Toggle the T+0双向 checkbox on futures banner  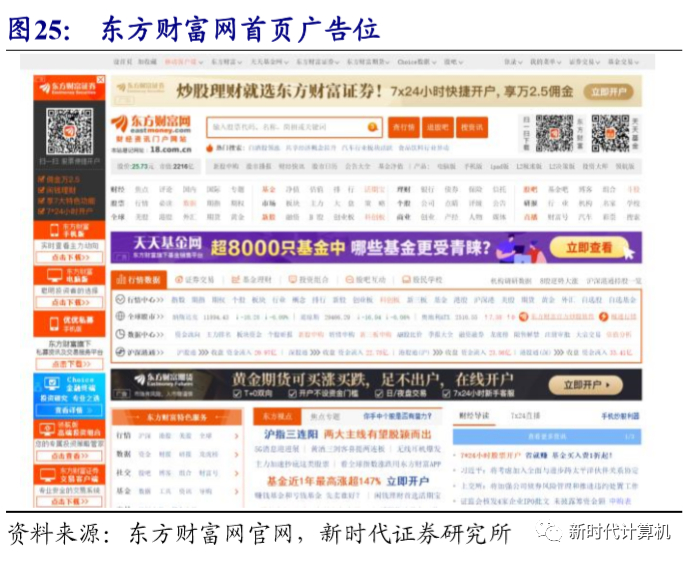(x=237, y=393)
